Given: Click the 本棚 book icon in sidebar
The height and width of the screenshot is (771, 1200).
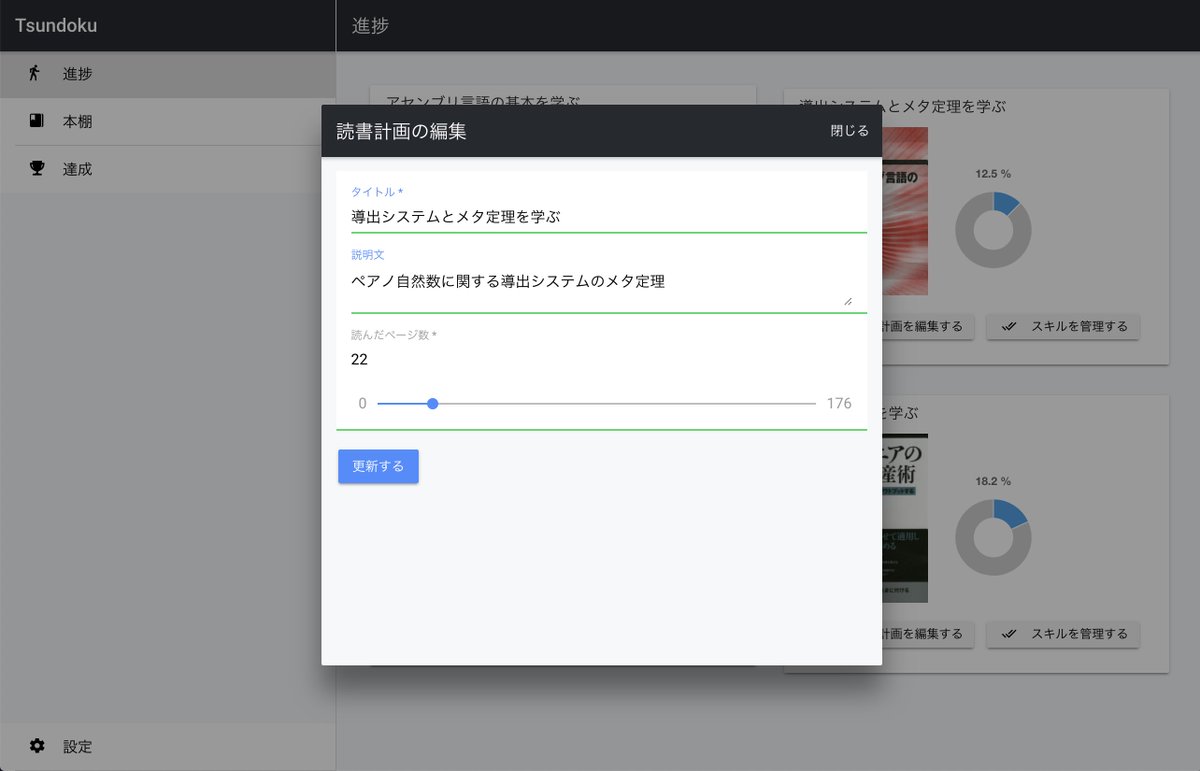Looking at the screenshot, I should pyautogui.click(x=35, y=121).
